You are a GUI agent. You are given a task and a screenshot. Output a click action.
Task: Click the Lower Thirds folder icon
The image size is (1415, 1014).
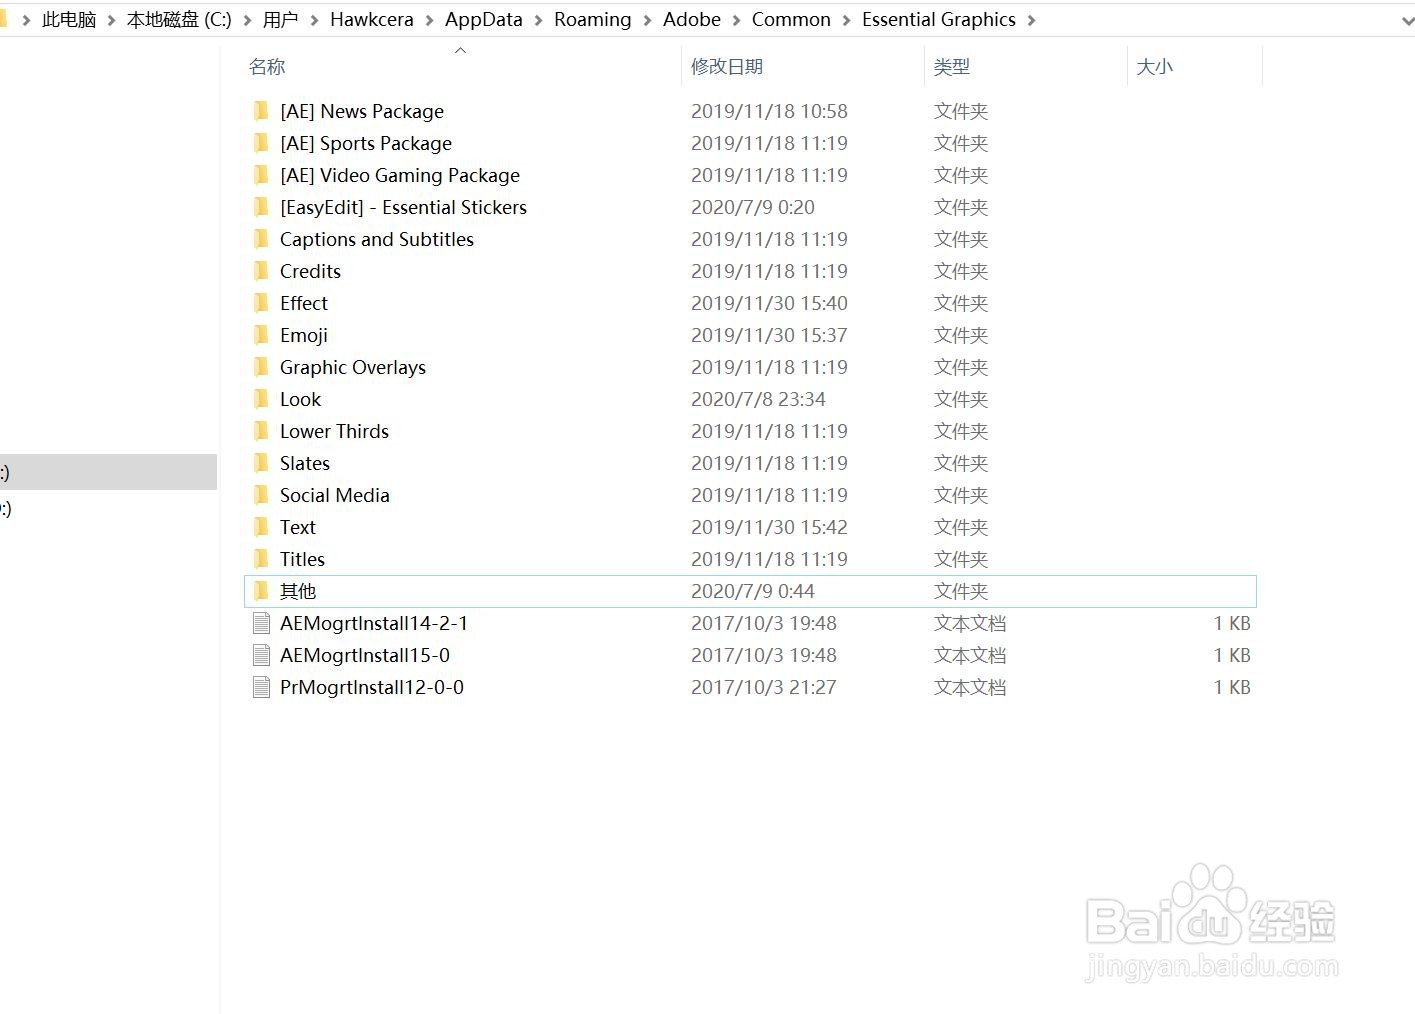point(261,431)
